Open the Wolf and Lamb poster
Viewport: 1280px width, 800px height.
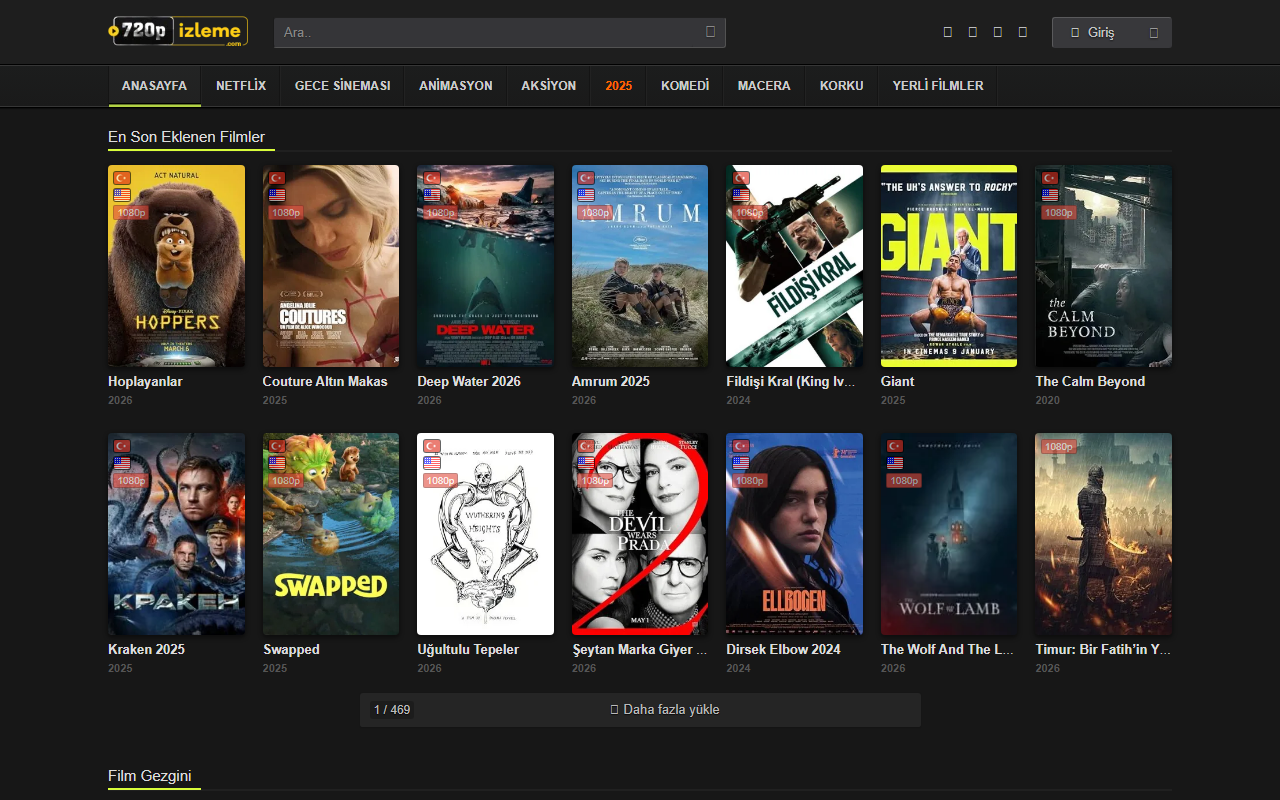click(x=949, y=534)
